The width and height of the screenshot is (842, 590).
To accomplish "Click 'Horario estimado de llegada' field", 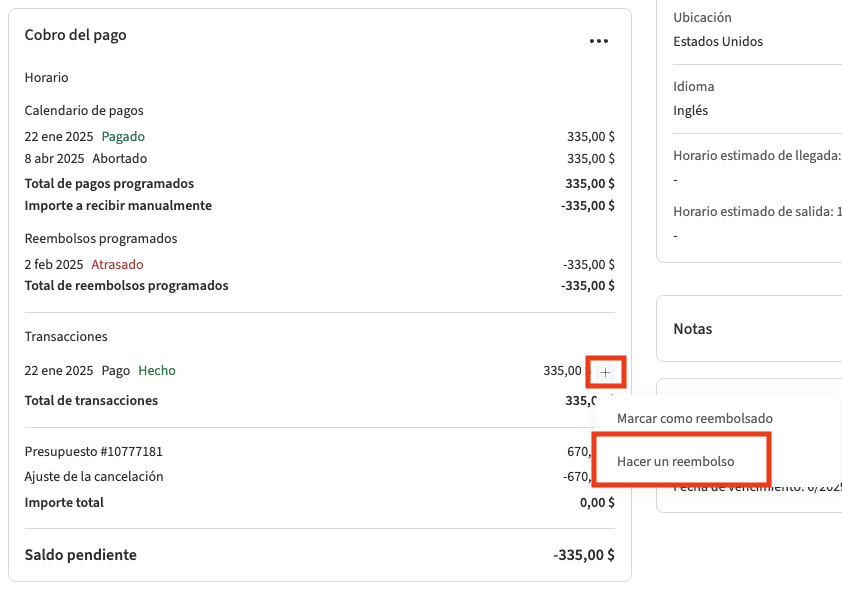I will tap(756, 156).
